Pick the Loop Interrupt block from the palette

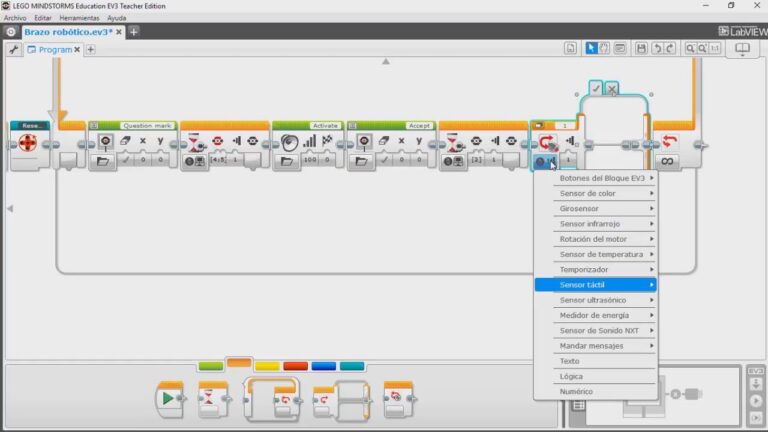pyautogui.click(x=398, y=399)
